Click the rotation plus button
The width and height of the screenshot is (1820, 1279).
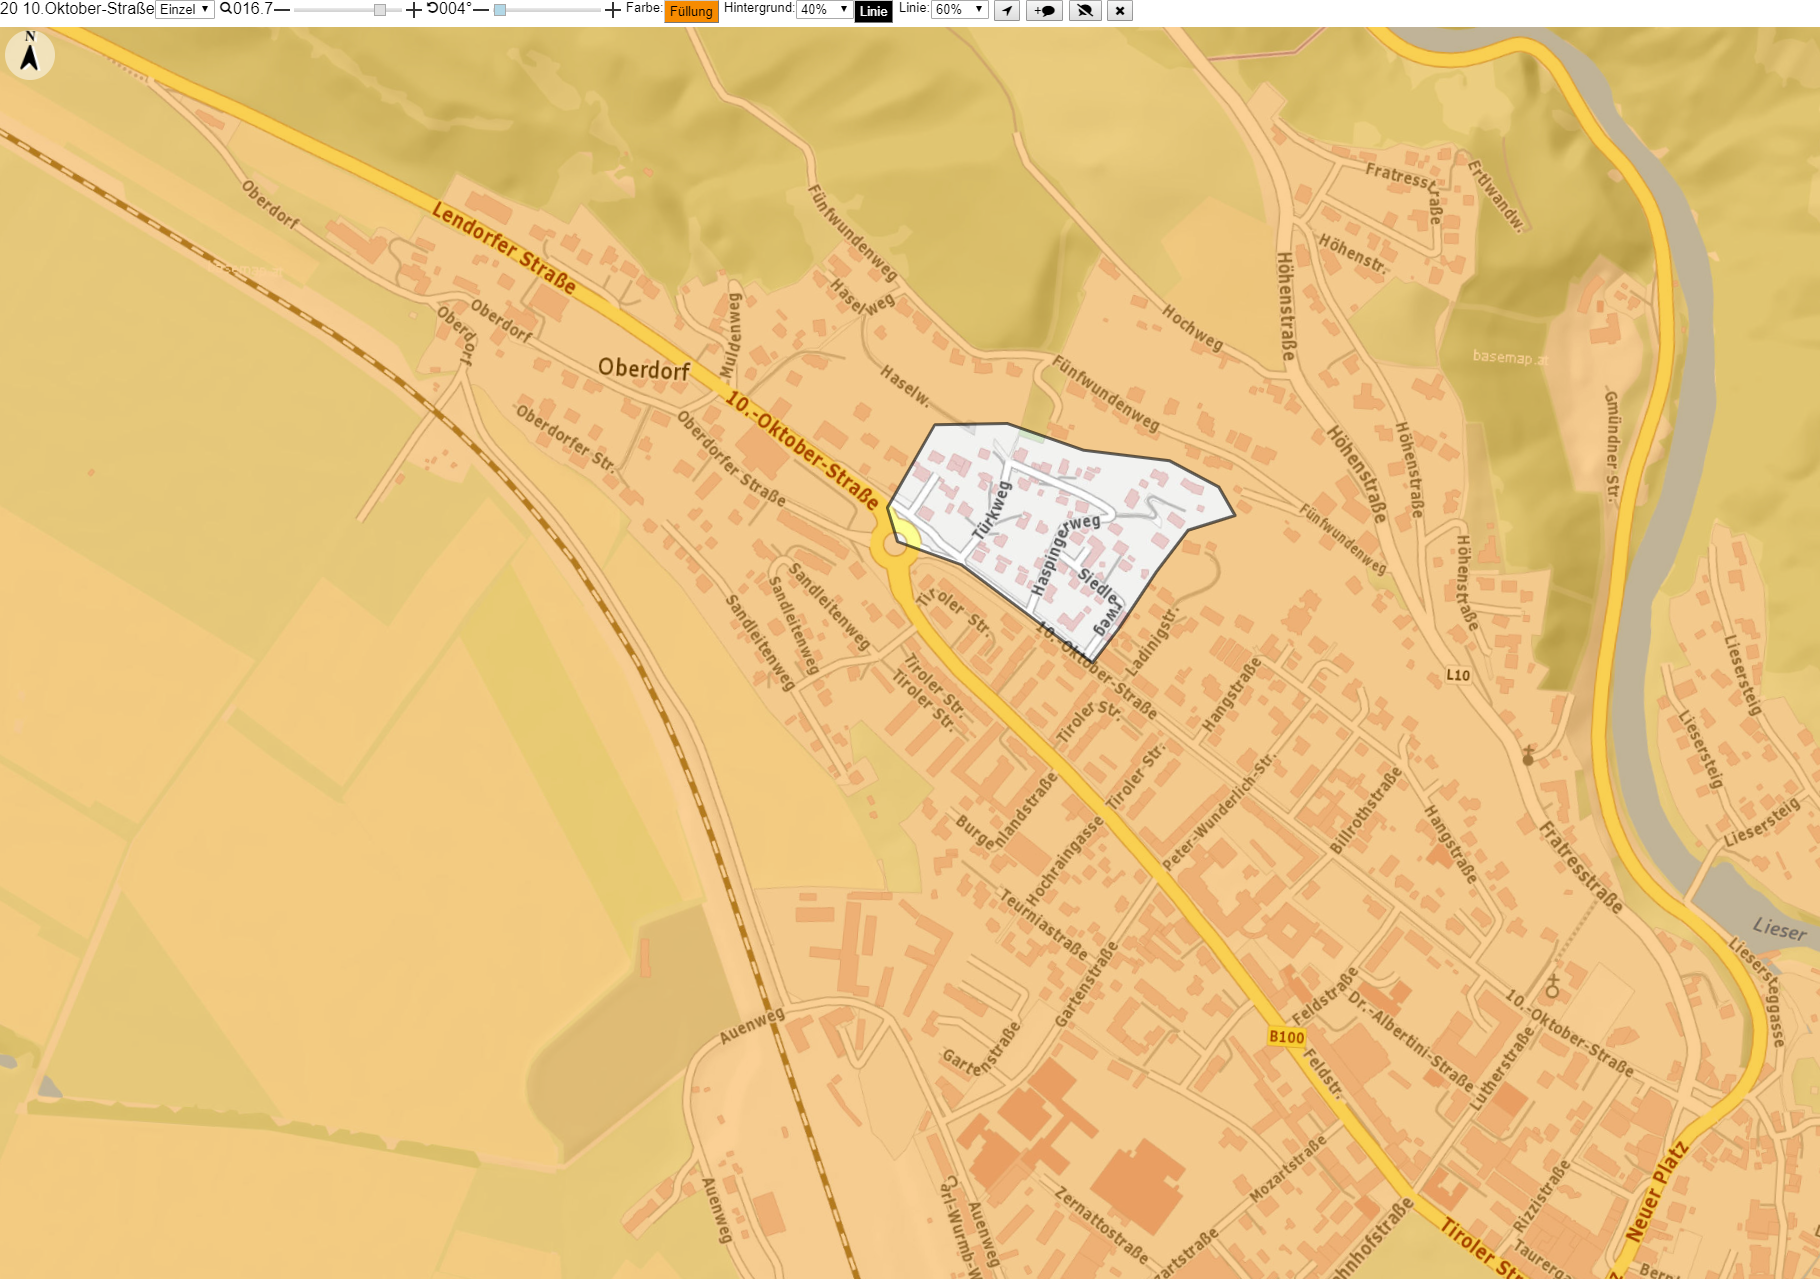(x=613, y=10)
